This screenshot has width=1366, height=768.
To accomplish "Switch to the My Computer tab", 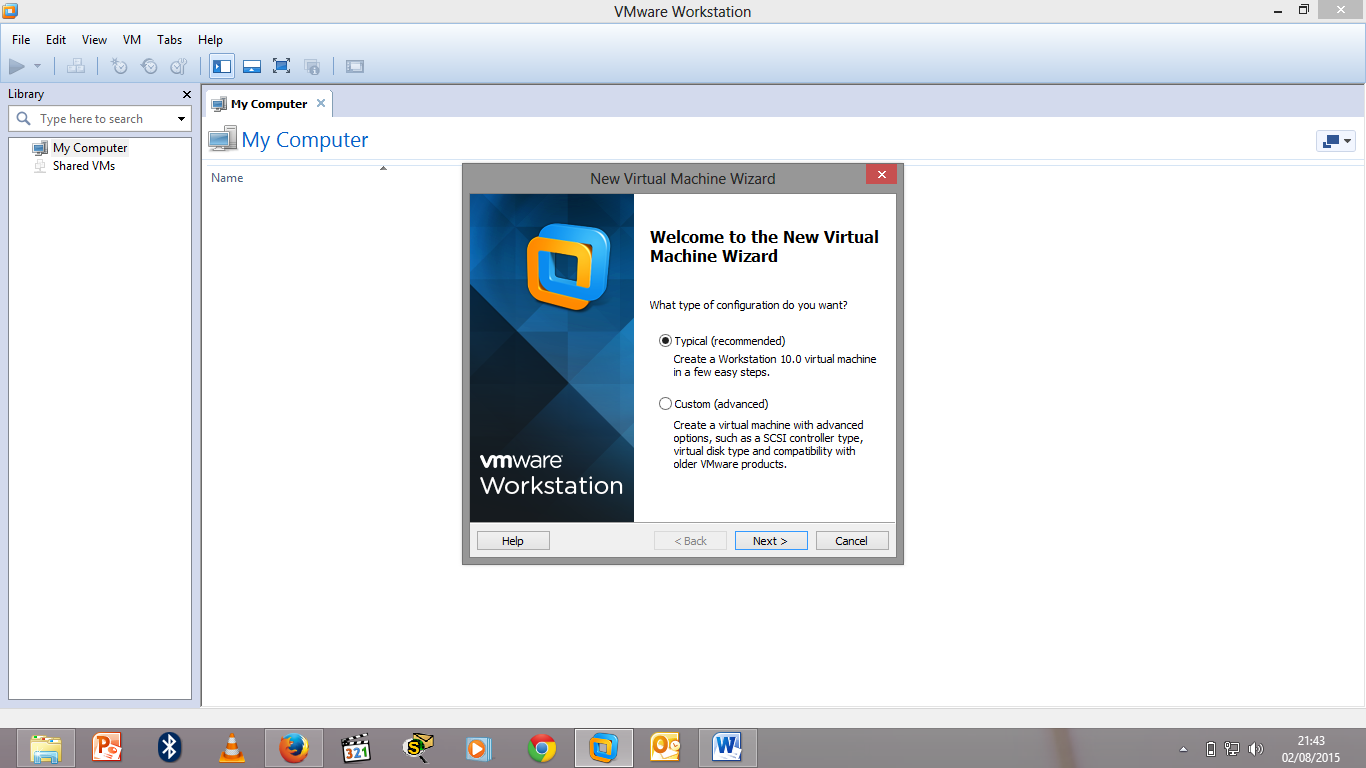I will point(267,103).
